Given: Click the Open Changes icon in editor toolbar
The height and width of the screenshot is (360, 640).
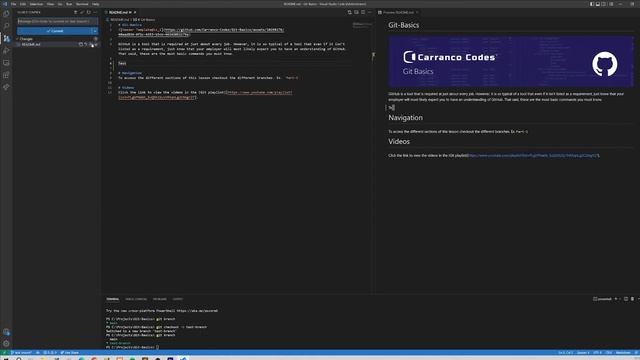Looking at the screenshot, I should coord(349,12).
